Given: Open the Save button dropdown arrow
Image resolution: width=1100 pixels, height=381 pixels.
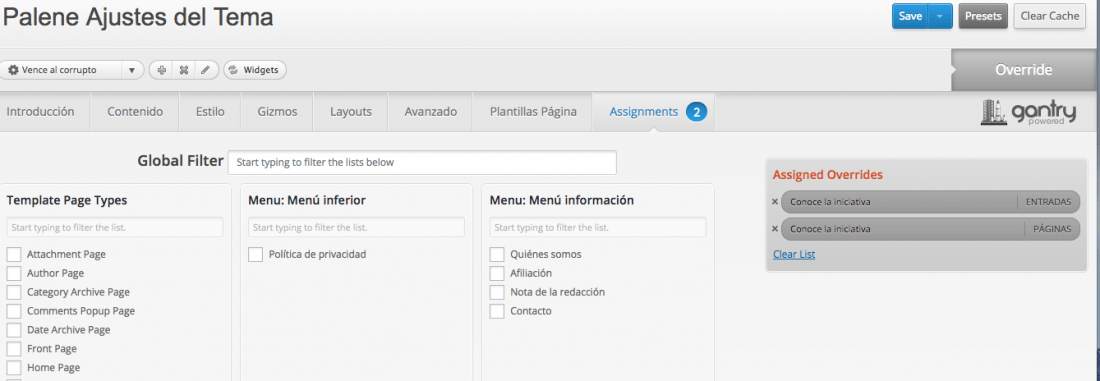Looking at the screenshot, I should (x=940, y=16).
